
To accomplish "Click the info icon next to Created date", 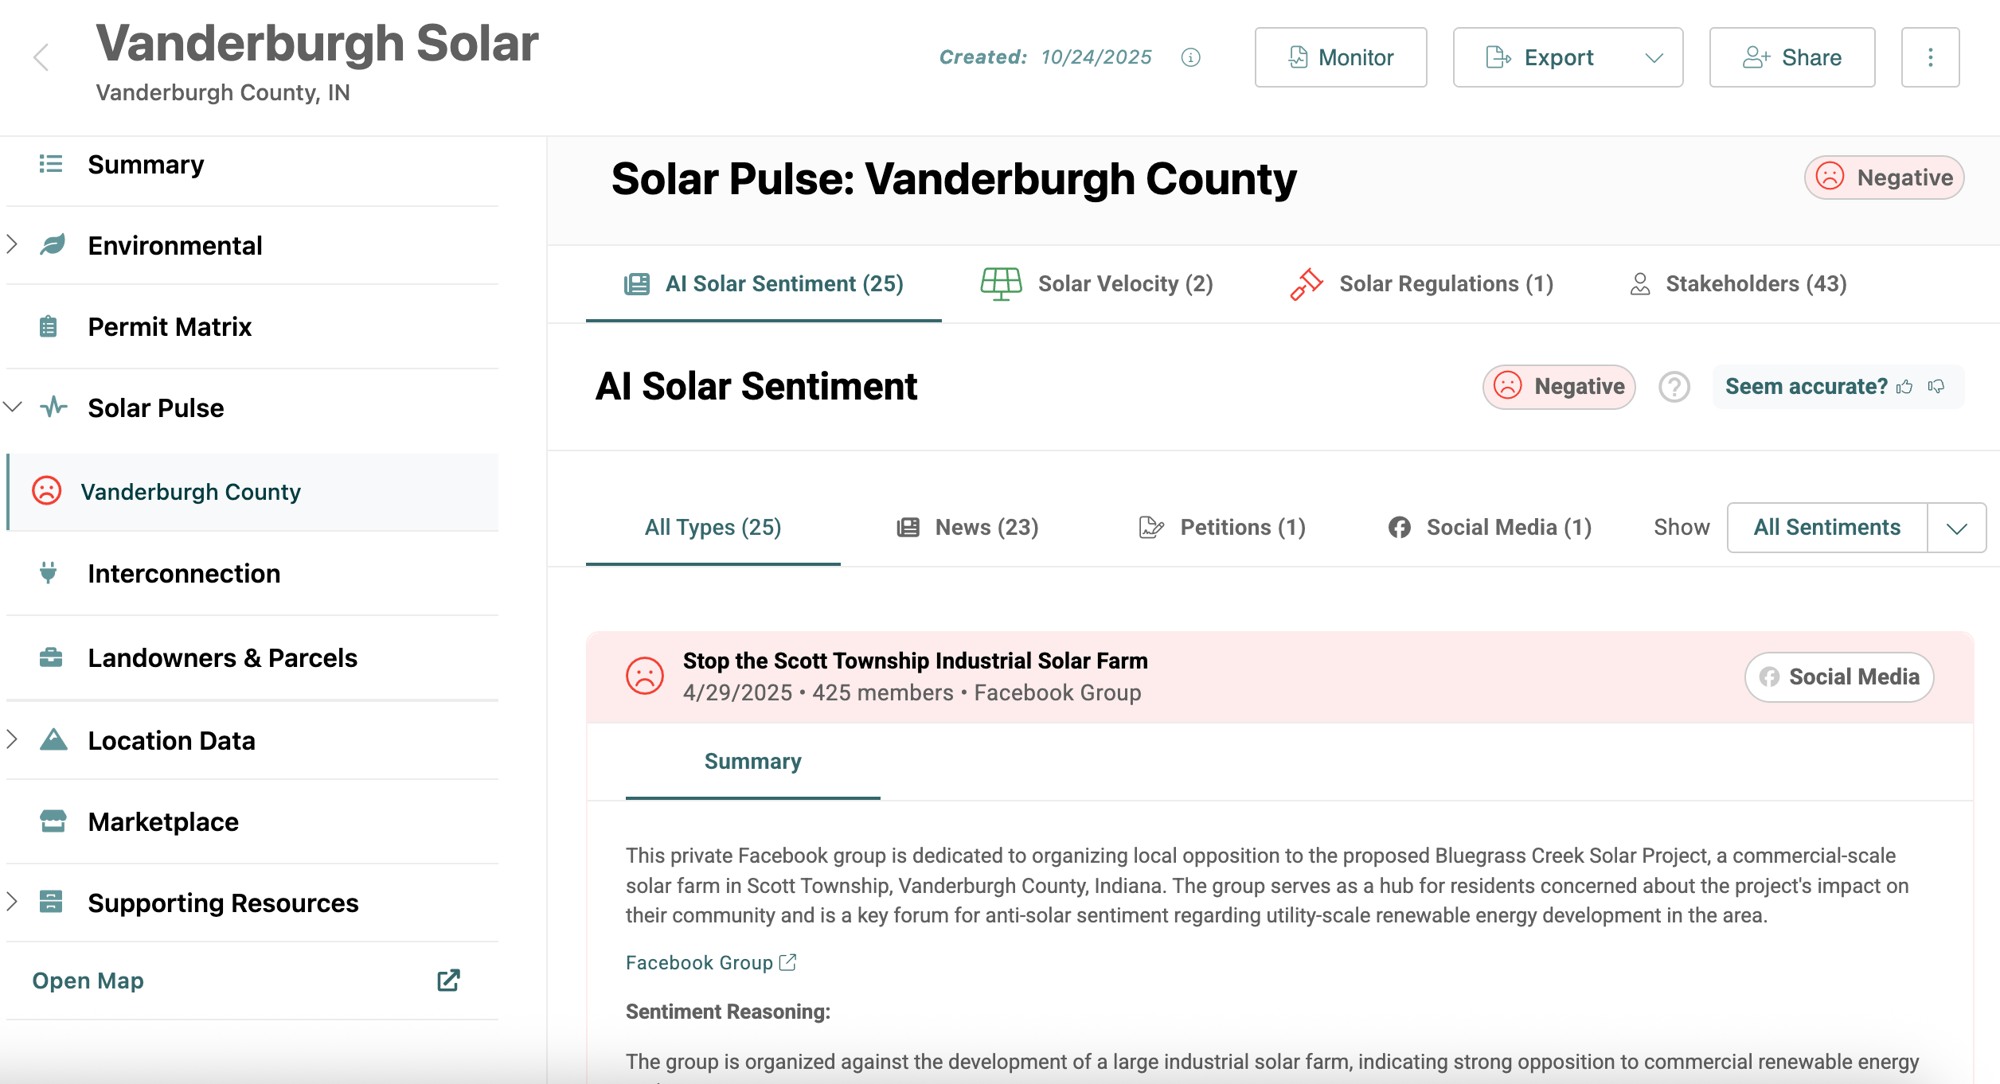I will point(1190,57).
